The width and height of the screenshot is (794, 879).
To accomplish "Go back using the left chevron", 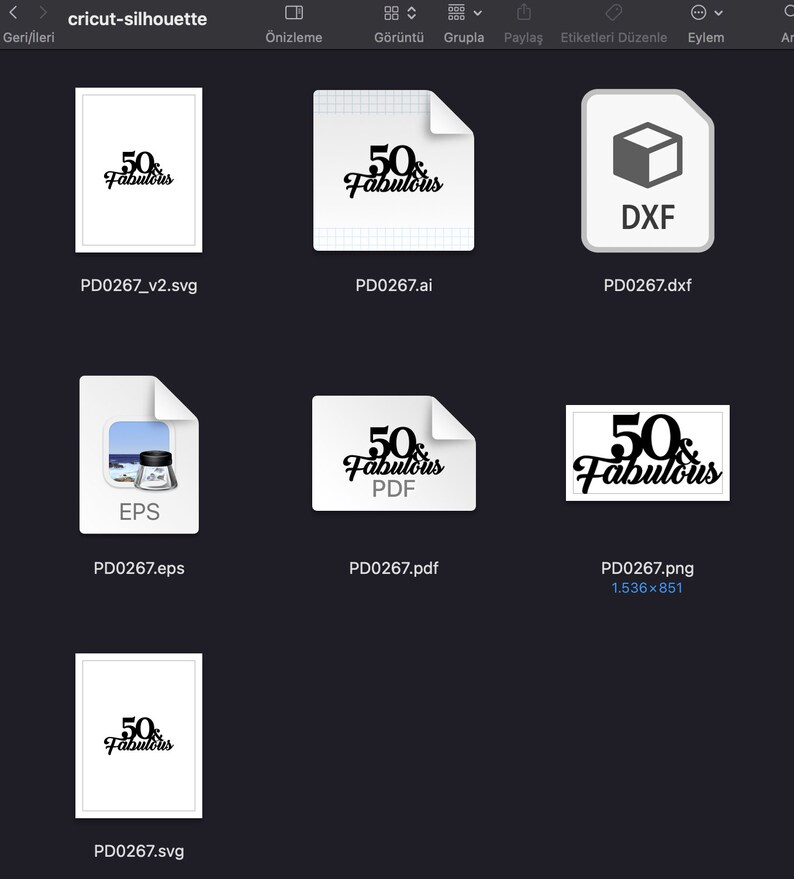I will click(13, 12).
